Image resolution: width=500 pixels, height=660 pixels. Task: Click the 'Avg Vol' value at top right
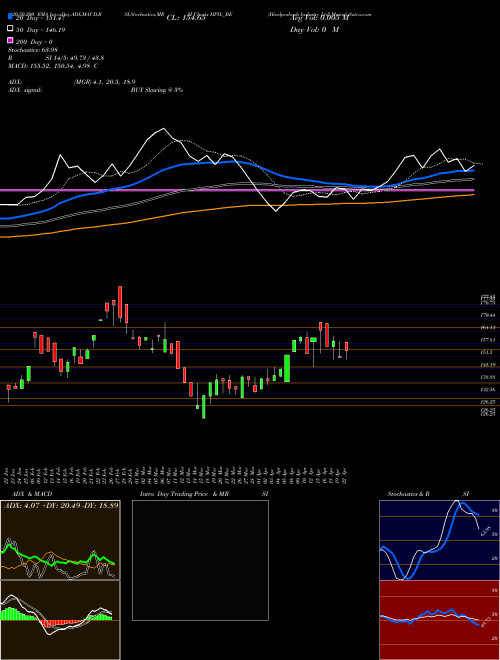tap(319, 18)
